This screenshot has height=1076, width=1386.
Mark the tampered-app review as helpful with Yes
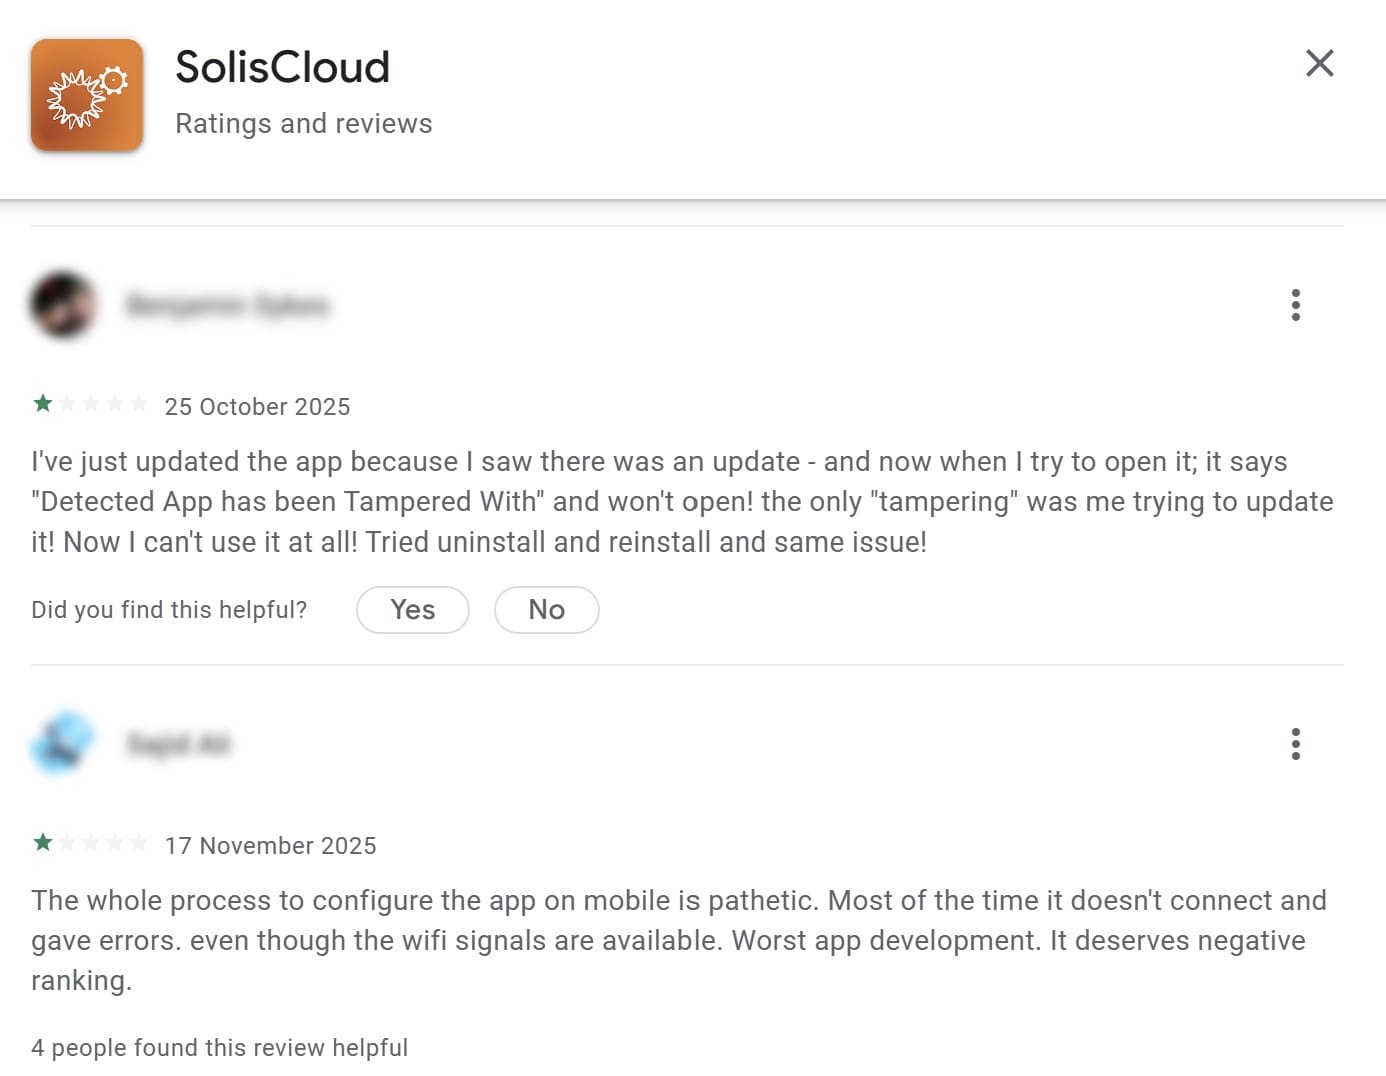click(x=412, y=609)
